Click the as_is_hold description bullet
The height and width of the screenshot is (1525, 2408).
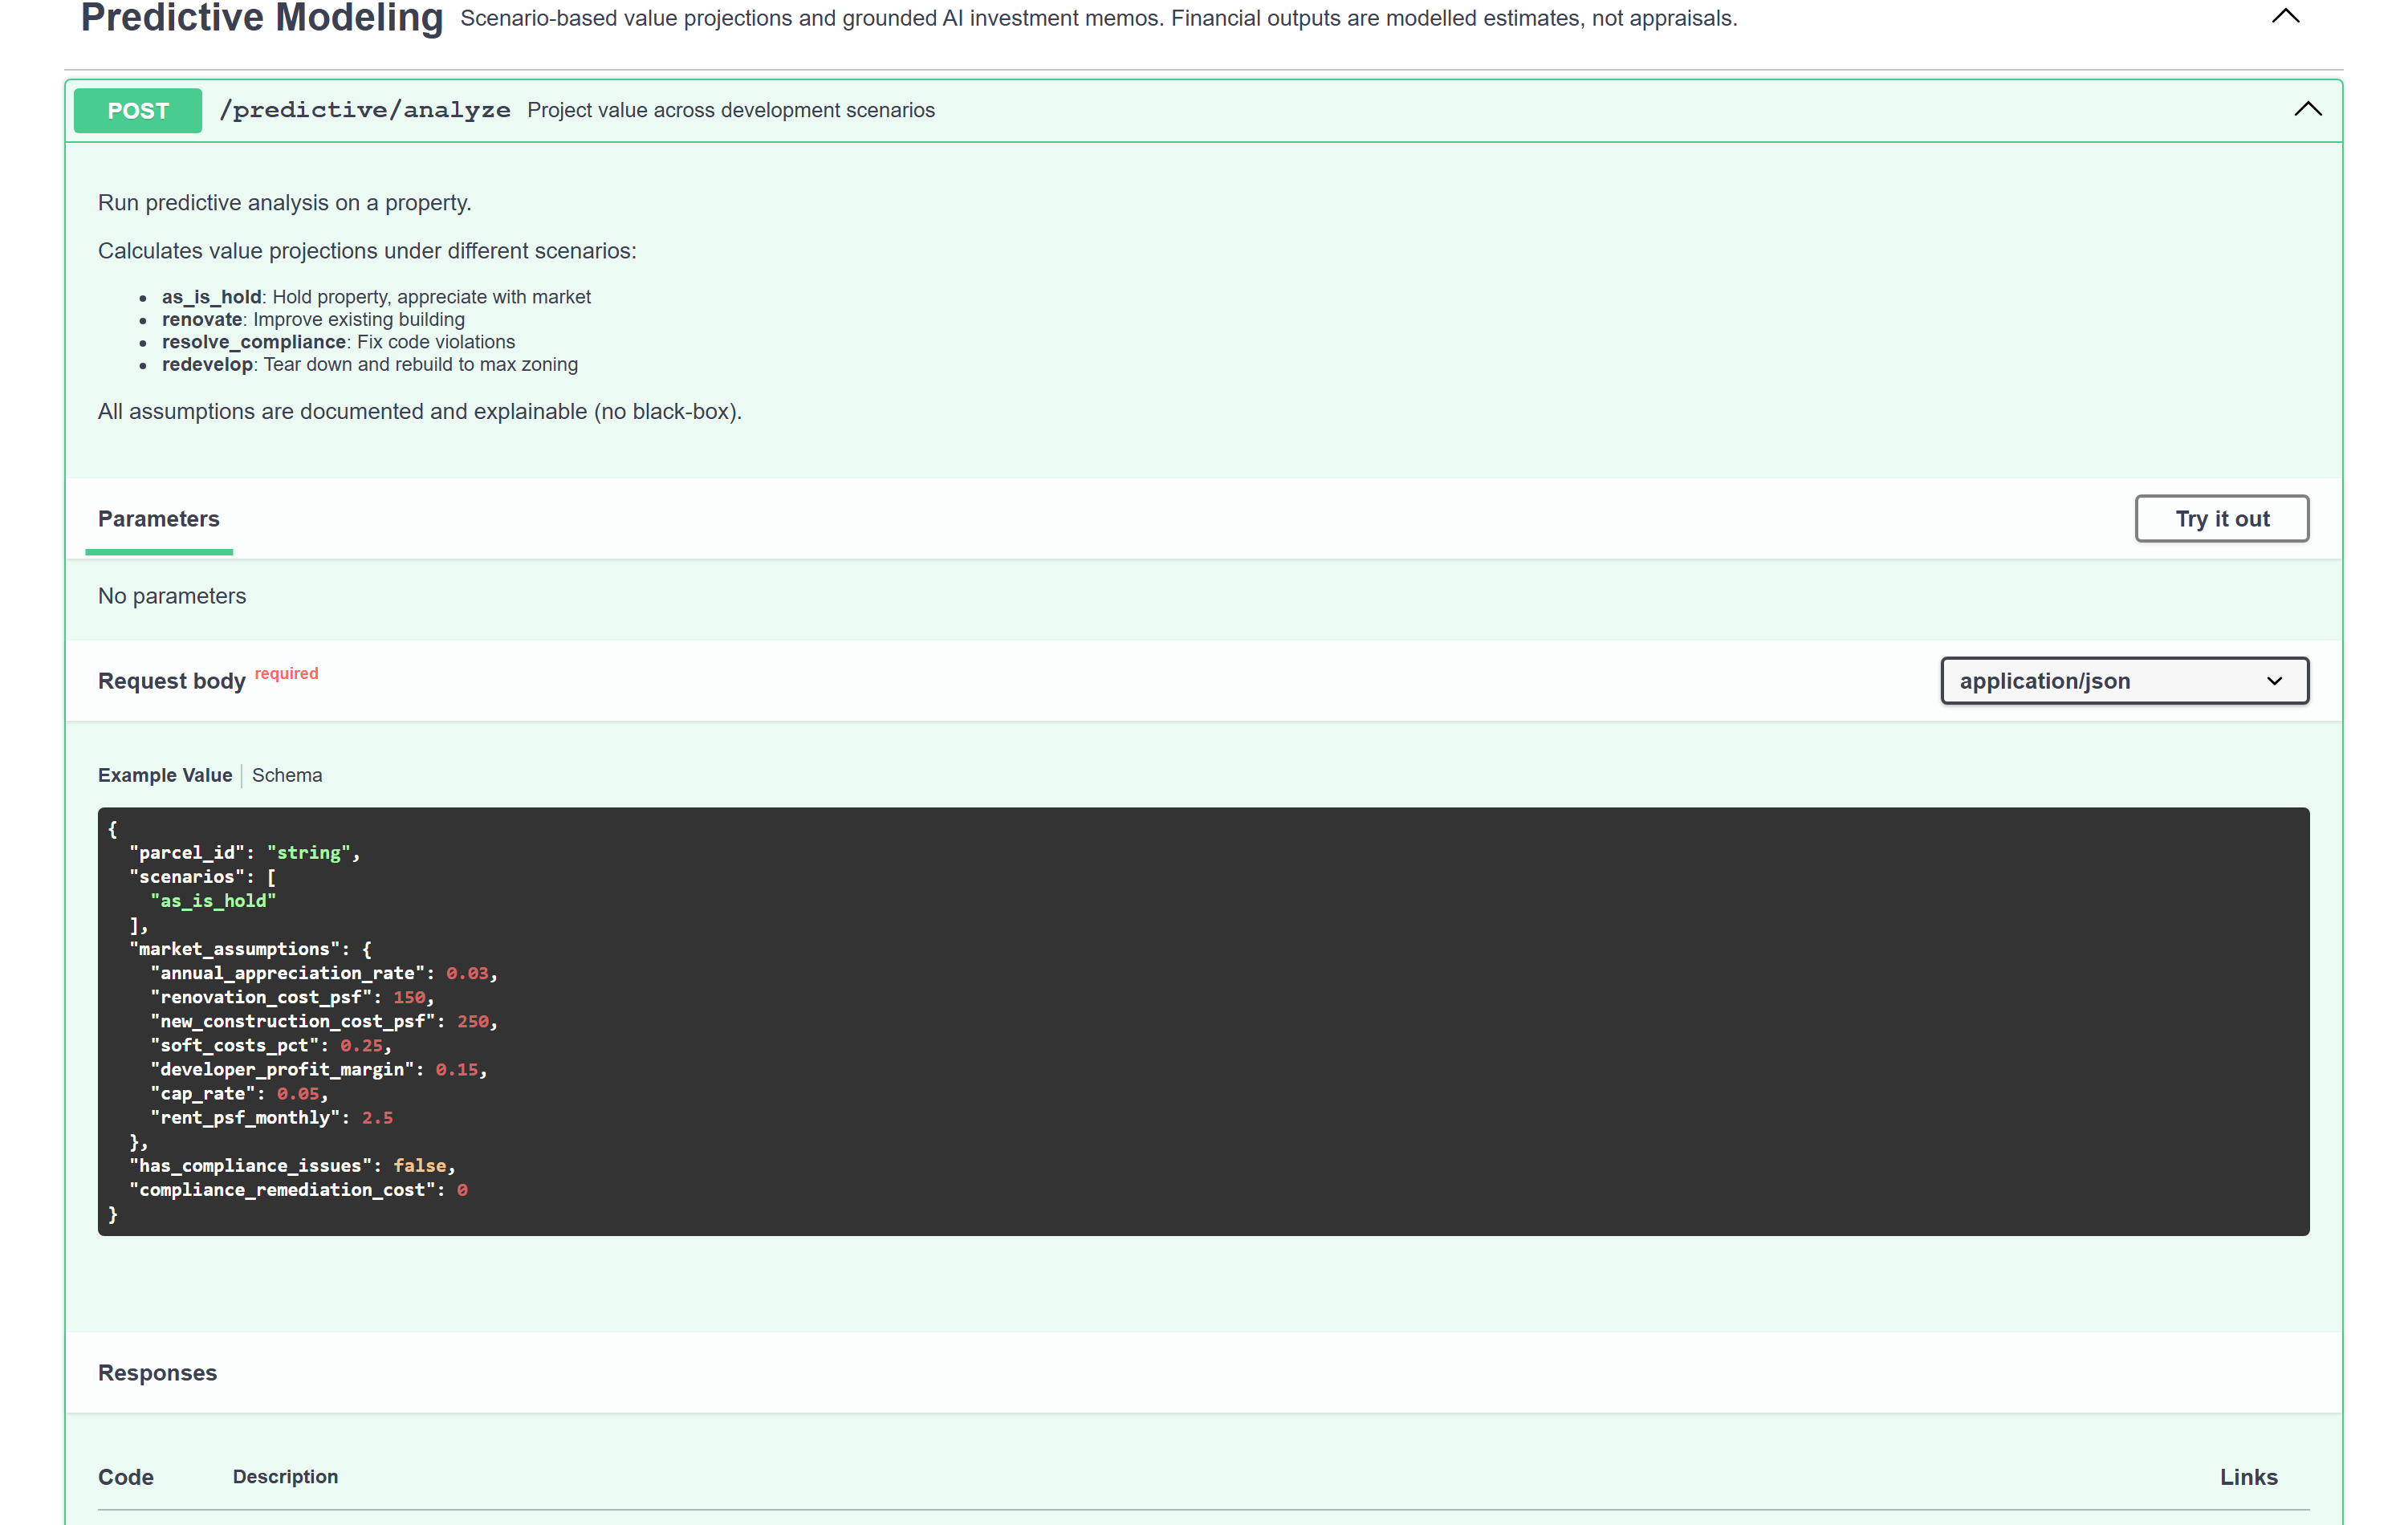(x=376, y=297)
